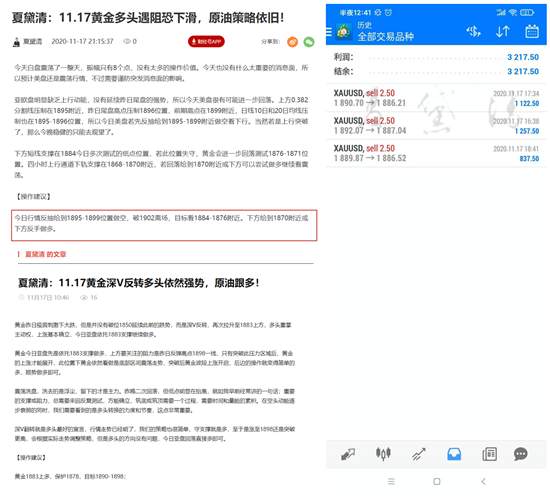Tap the battery indicator in status bar
Viewport: 550px width, 498px height.
[x=527, y=13]
